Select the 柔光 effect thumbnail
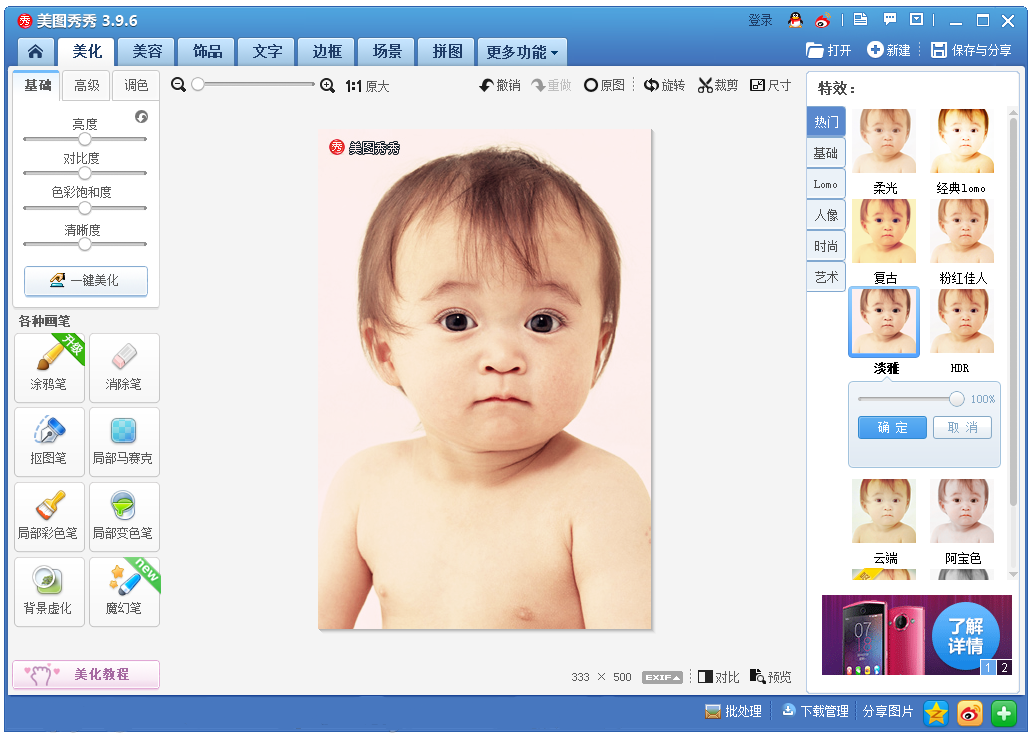 (x=884, y=143)
